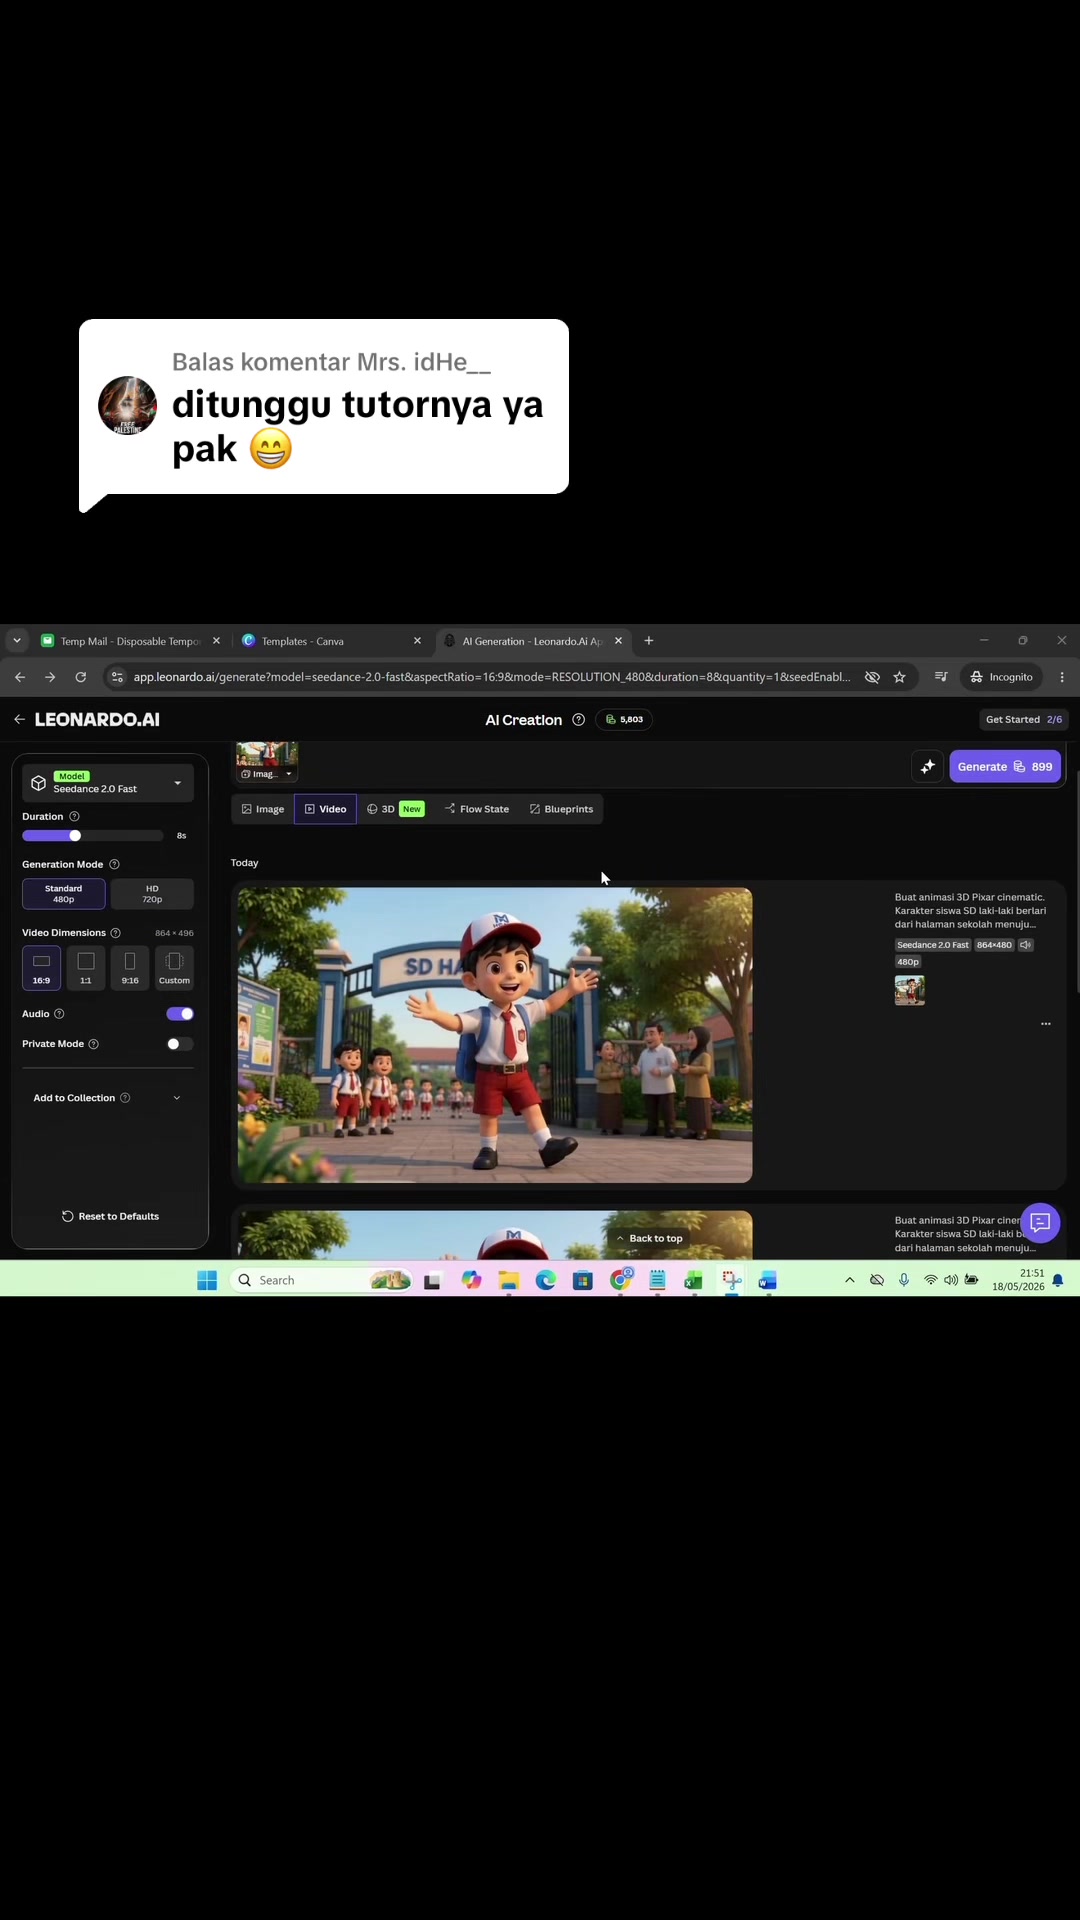The image size is (1080, 1920).
Task: Click the Back to top button
Action: (649, 1238)
